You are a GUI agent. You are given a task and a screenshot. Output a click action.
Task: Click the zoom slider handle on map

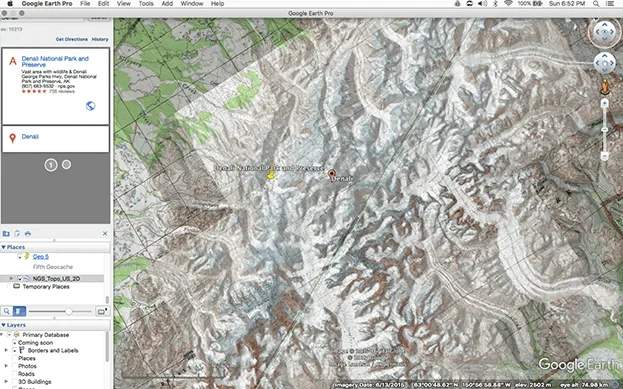tap(604, 130)
